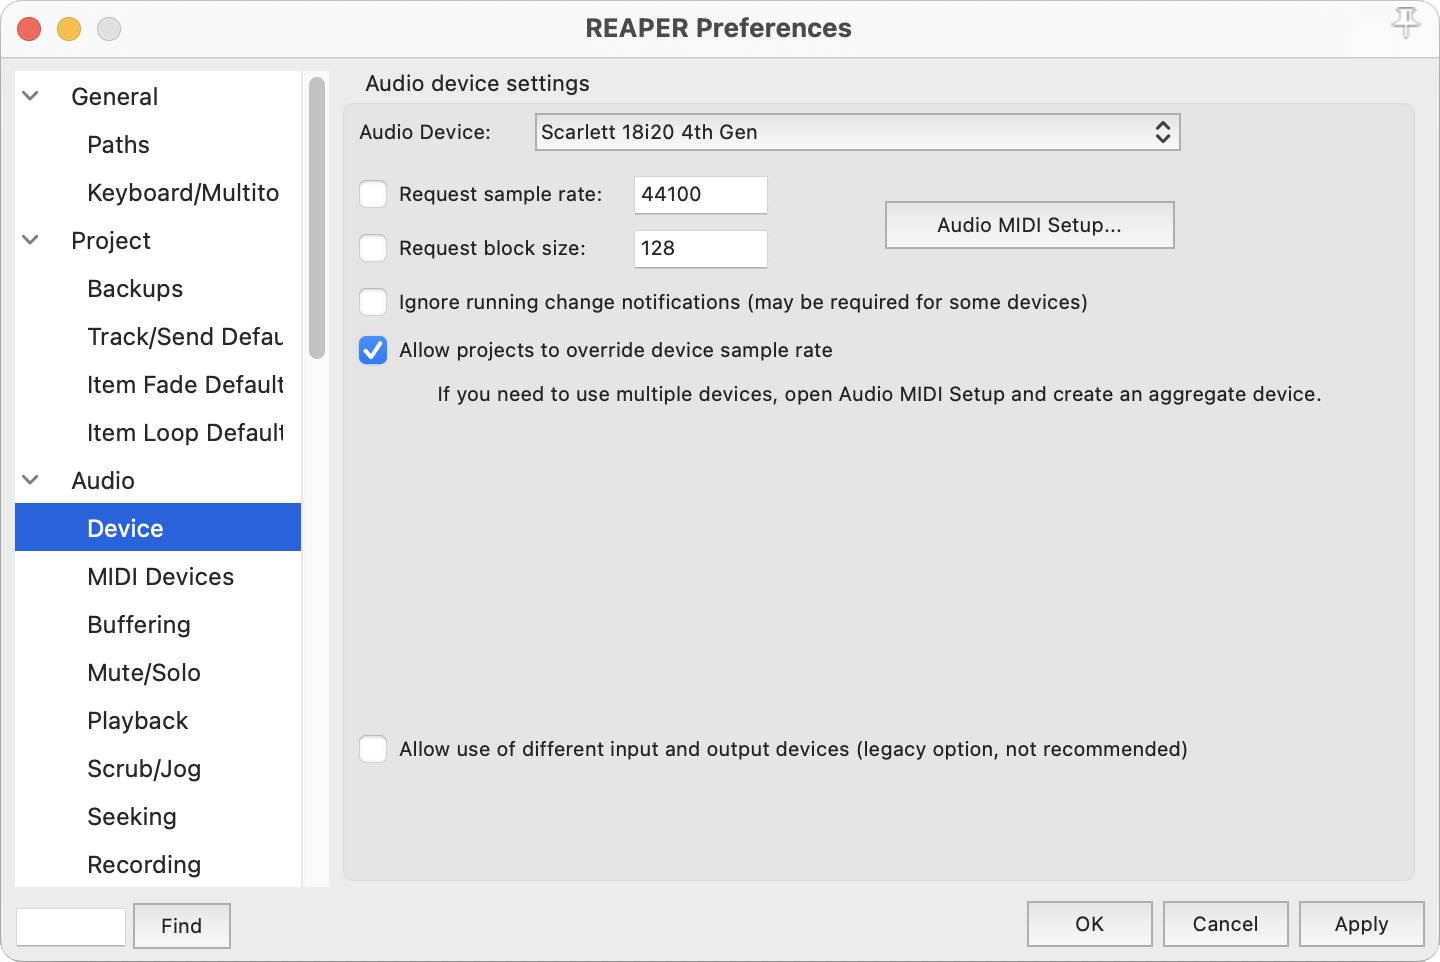Open Item Fade Defaults page
The image size is (1440, 962).
click(185, 385)
